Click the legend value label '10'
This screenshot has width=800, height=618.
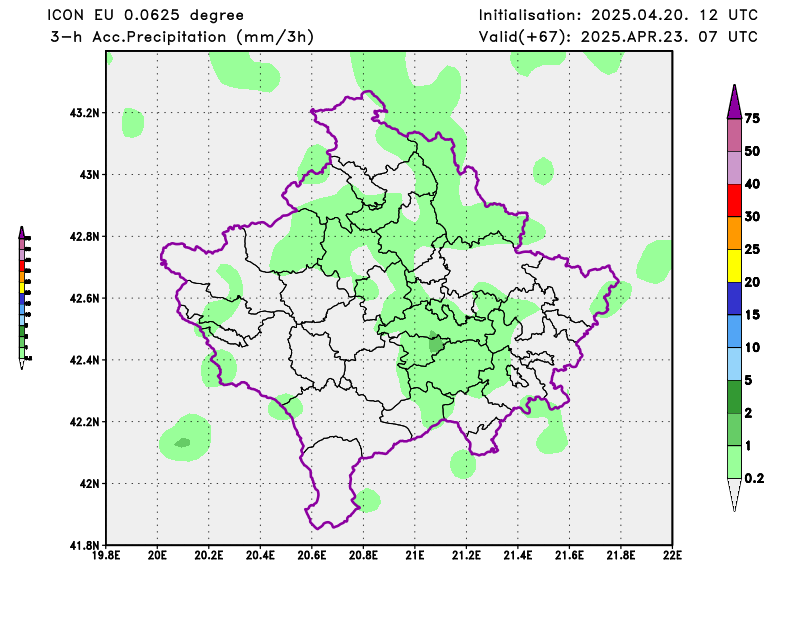pyautogui.click(x=752, y=347)
